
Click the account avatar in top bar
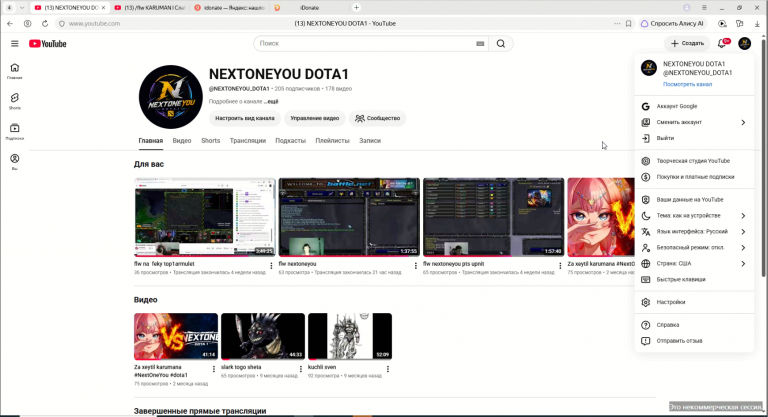pyautogui.click(x=744, y=44)
